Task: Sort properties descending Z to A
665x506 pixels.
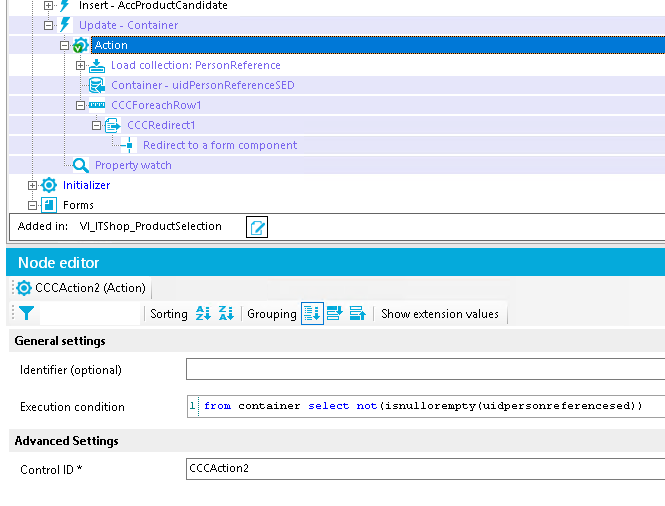Action: click(x=226, y=313)
